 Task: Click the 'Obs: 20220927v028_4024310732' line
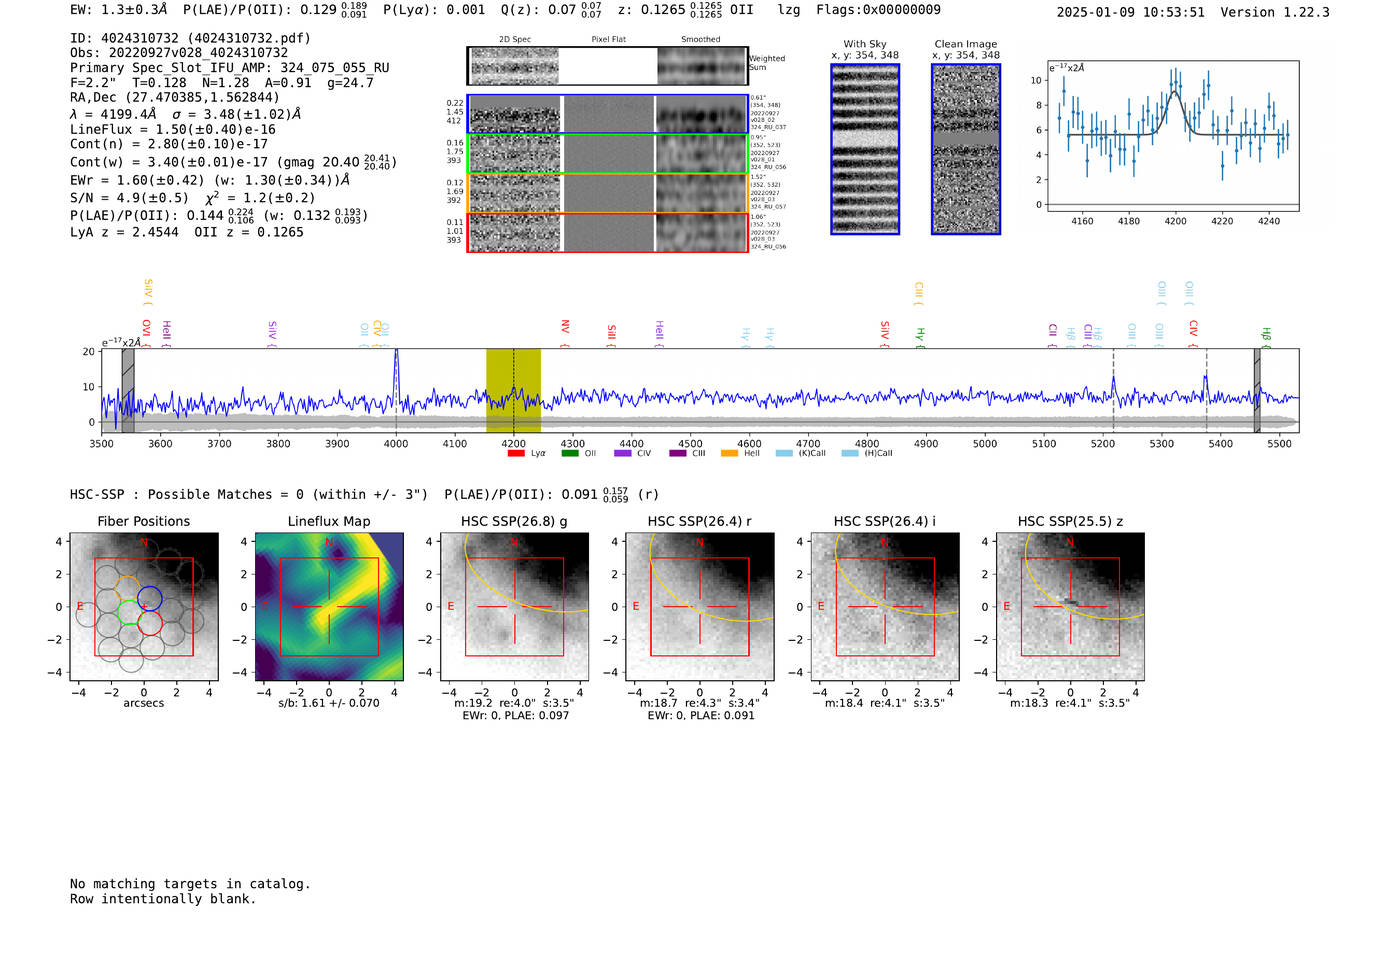click(x=179, y=53)
